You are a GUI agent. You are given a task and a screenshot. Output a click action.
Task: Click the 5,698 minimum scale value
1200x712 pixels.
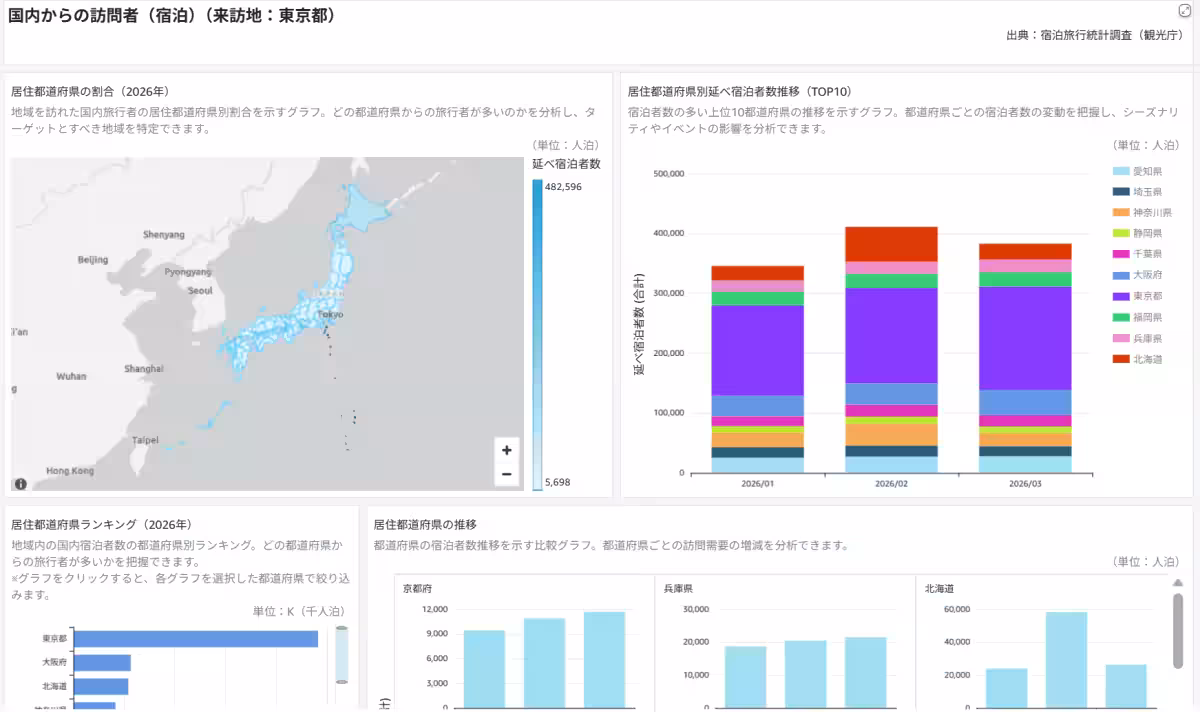(x=558, y=482)
